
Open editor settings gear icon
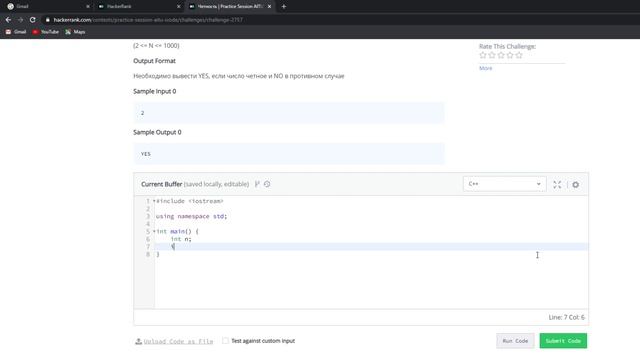click(x=576, y=184)
